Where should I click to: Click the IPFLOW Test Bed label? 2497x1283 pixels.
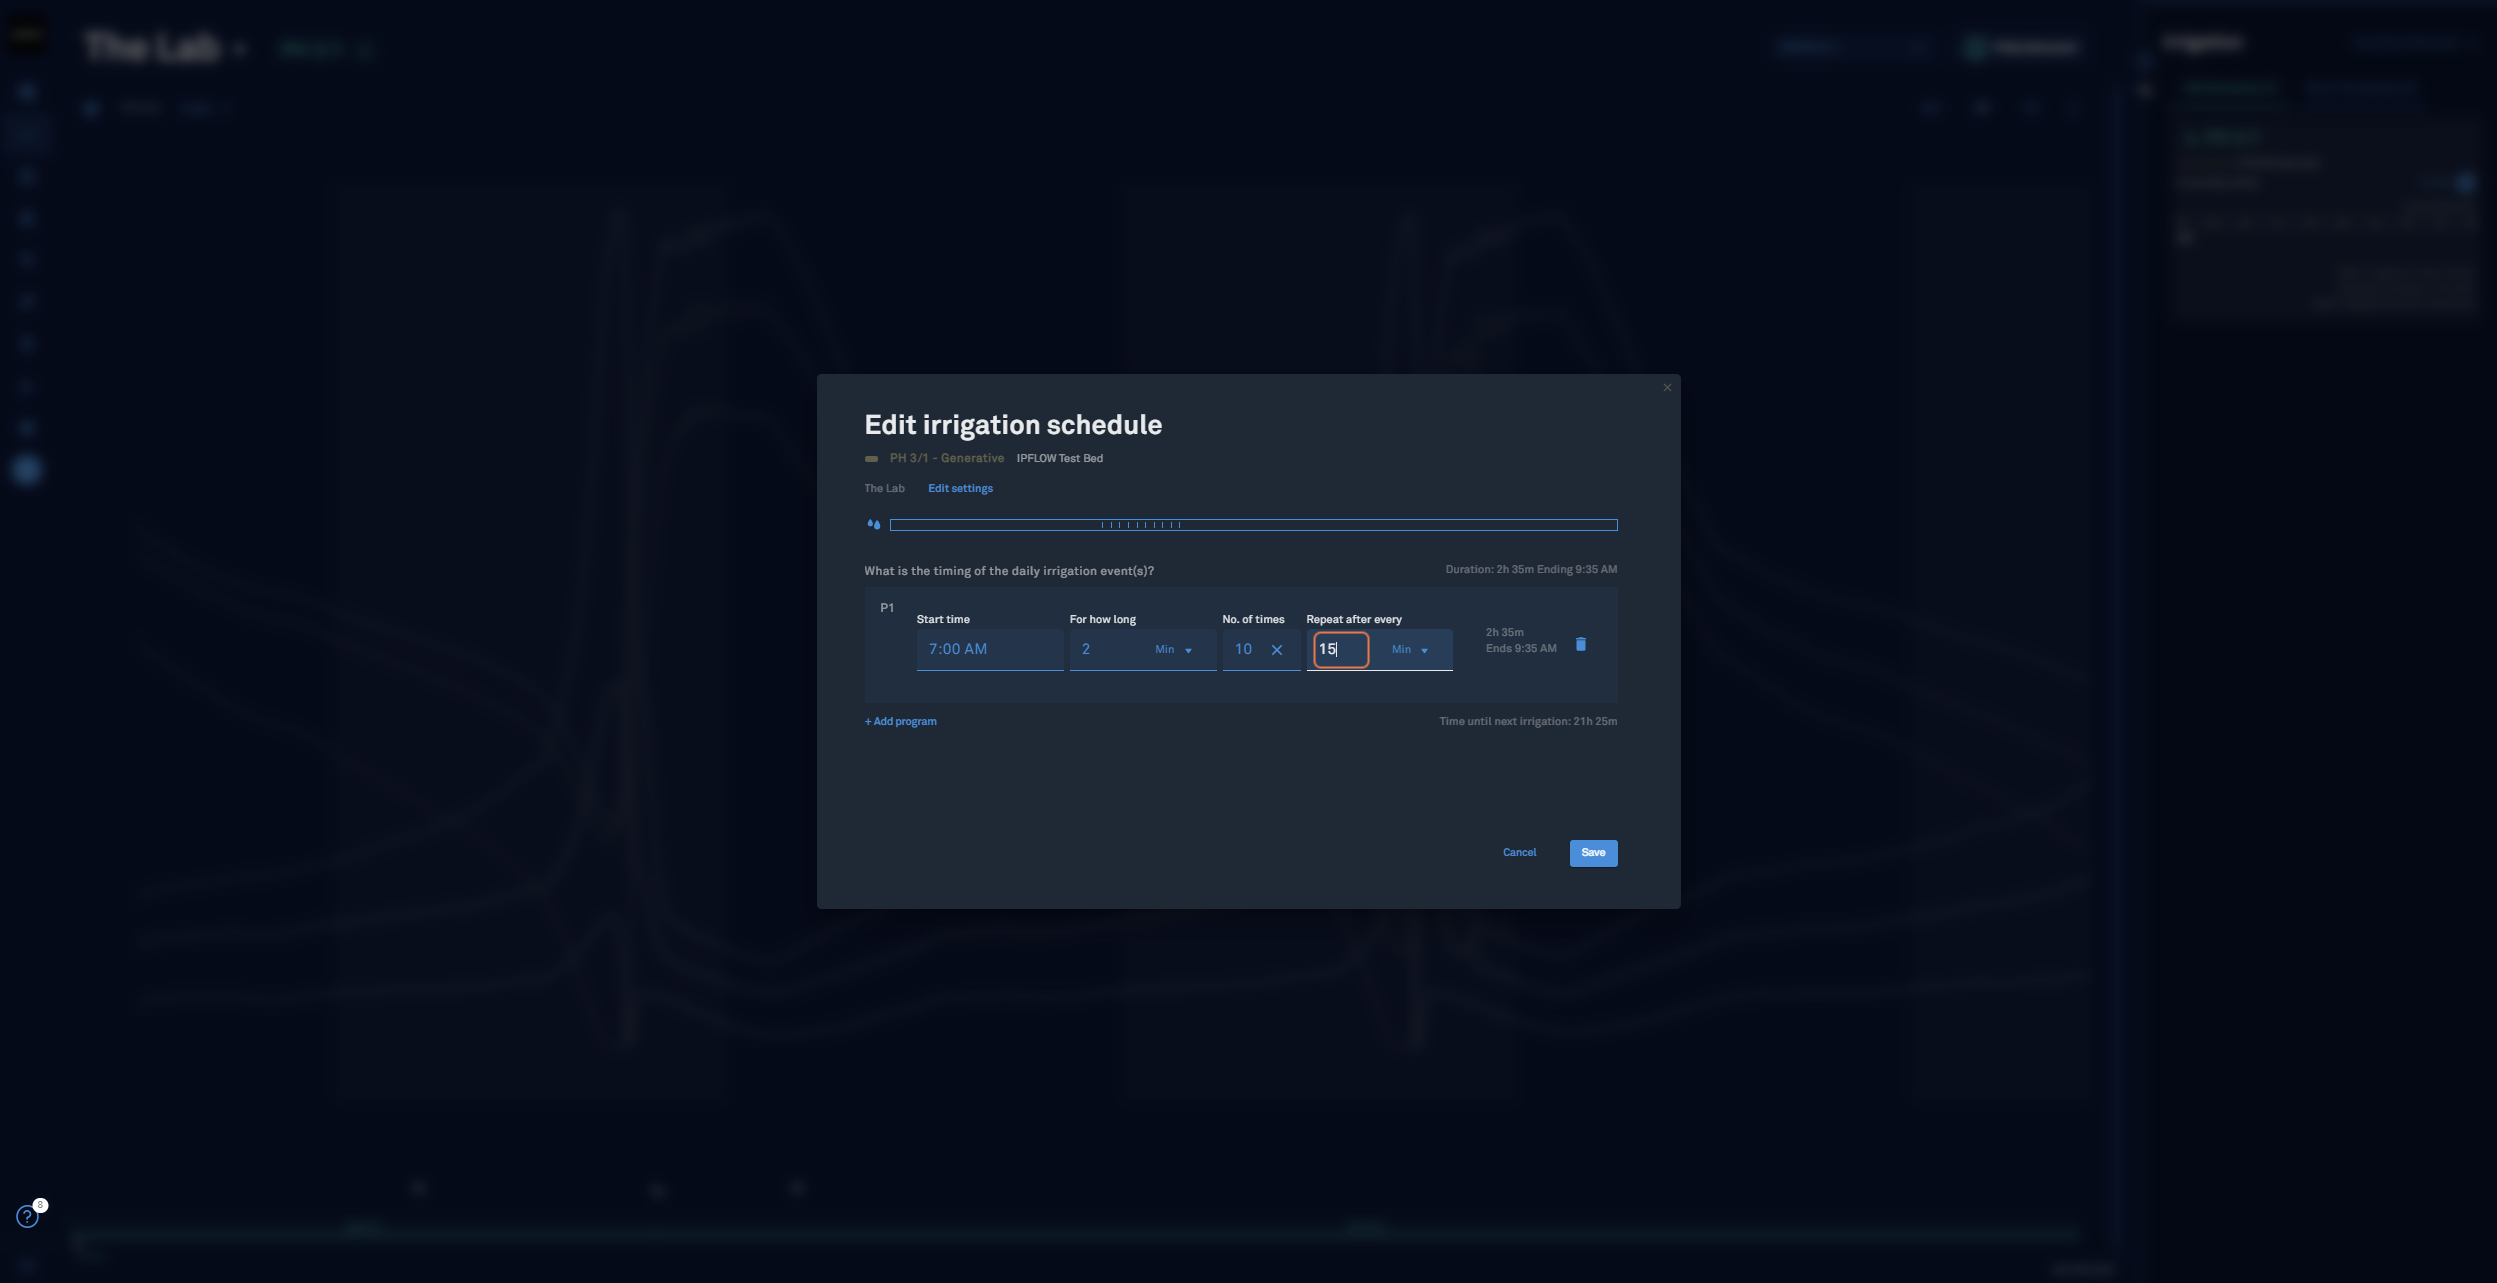1059,459
